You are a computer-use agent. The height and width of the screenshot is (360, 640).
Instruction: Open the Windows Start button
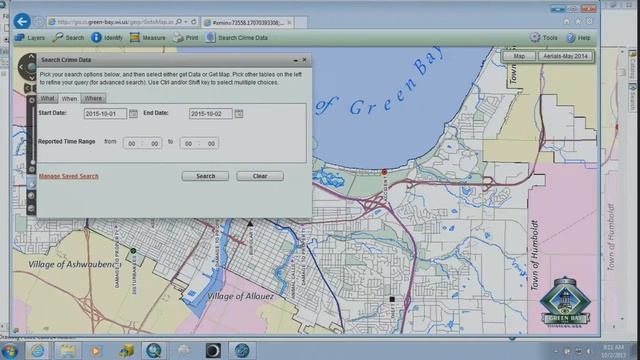click(x=9, y=351)
